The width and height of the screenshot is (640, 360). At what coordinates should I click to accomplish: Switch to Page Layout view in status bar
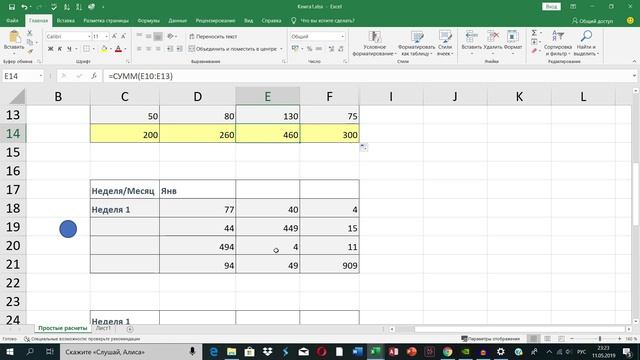point(547,339)
